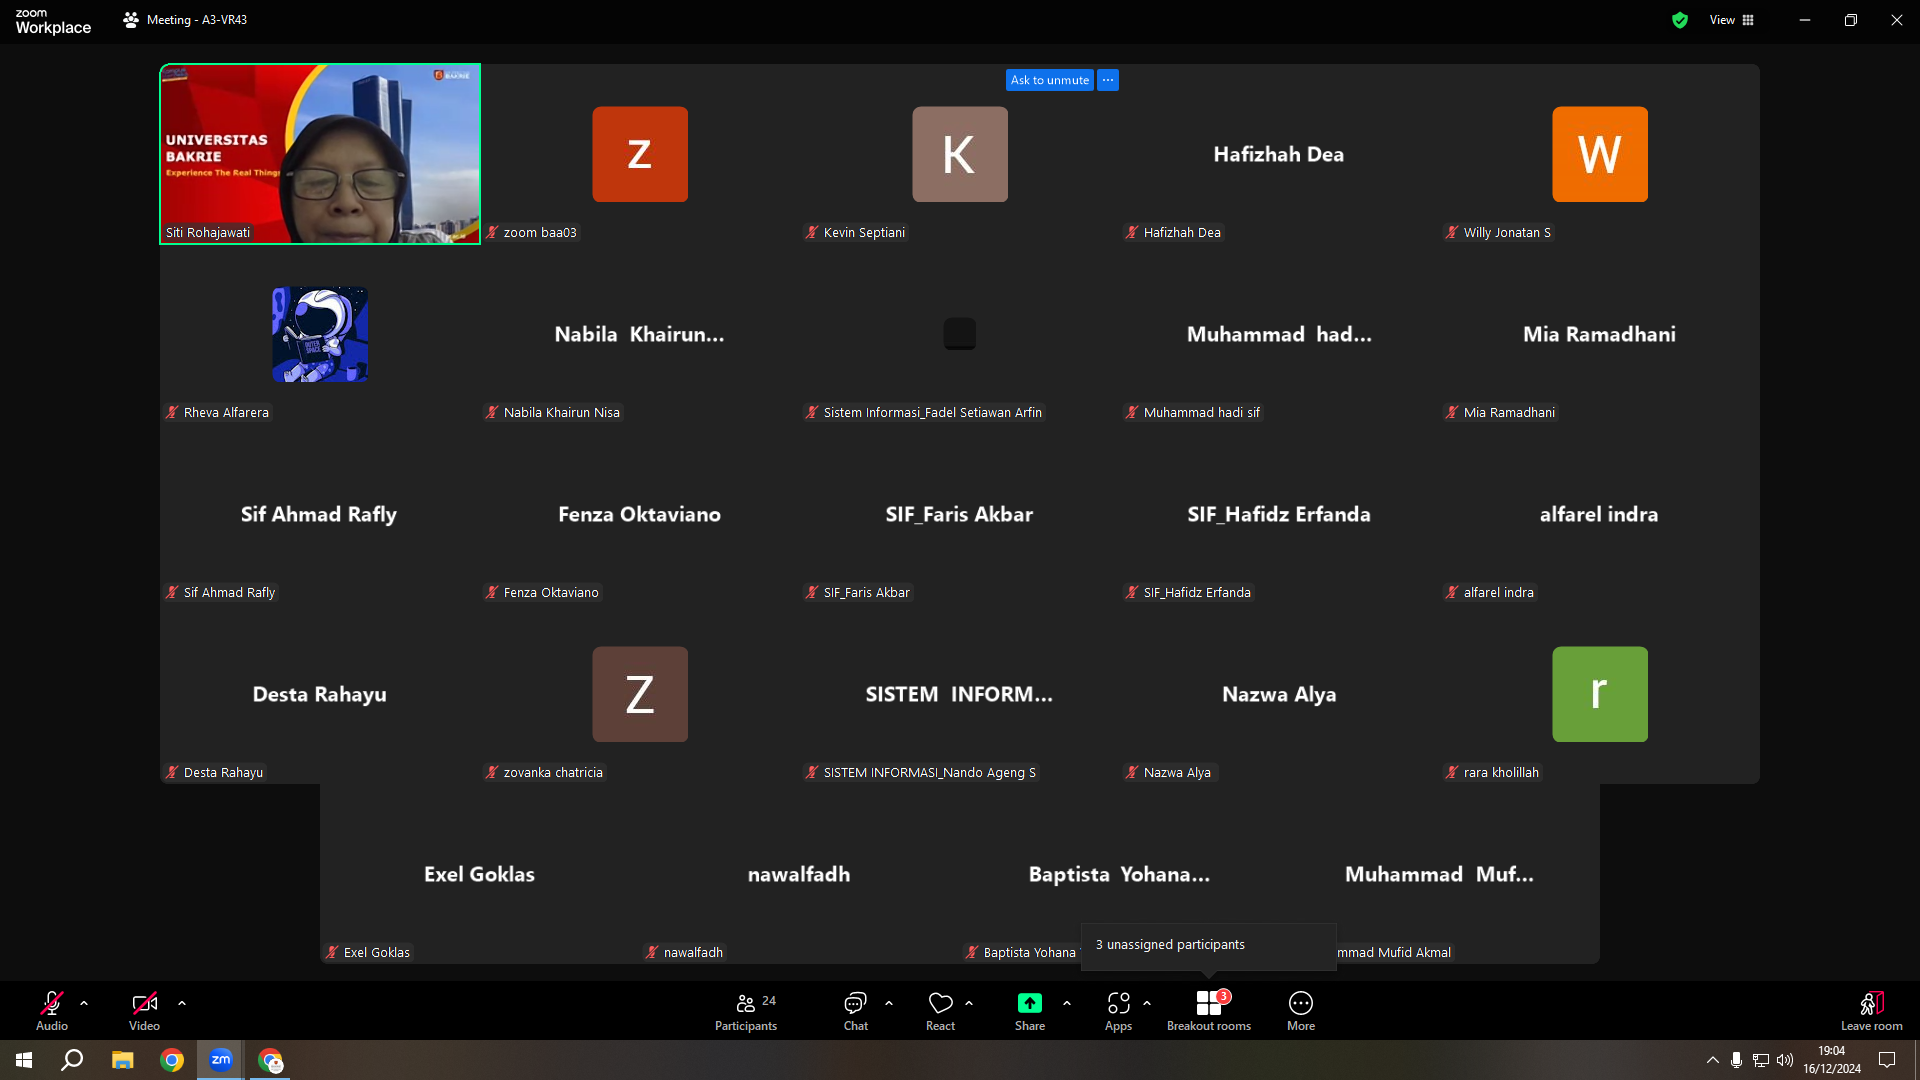Viewport: 1920px width, 1080px height.
Task: Open the three-dot menu beside Ask to unmute
Action: click(x=1108, y=80)
